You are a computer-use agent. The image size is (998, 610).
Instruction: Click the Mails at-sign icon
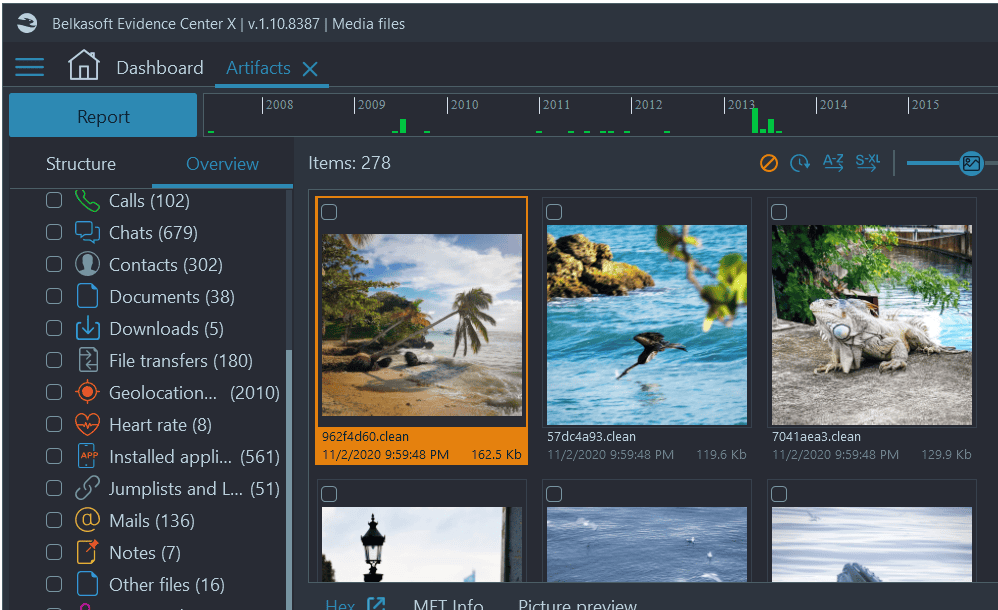click(87, 520)
